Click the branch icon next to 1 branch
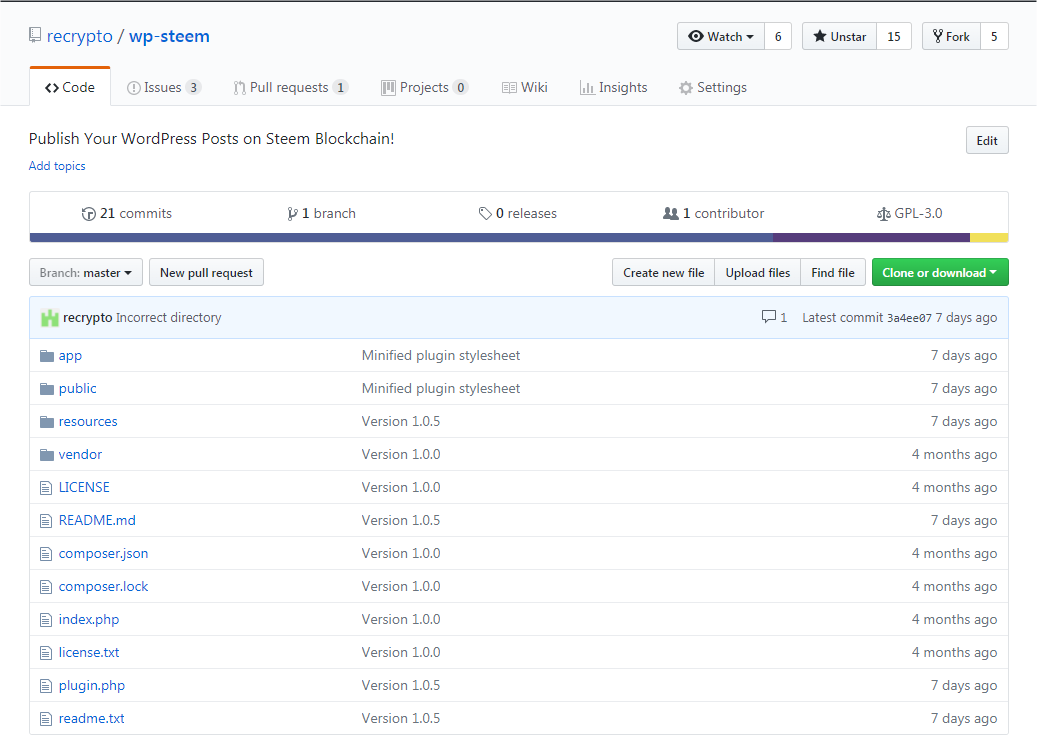 coord(292,214)
